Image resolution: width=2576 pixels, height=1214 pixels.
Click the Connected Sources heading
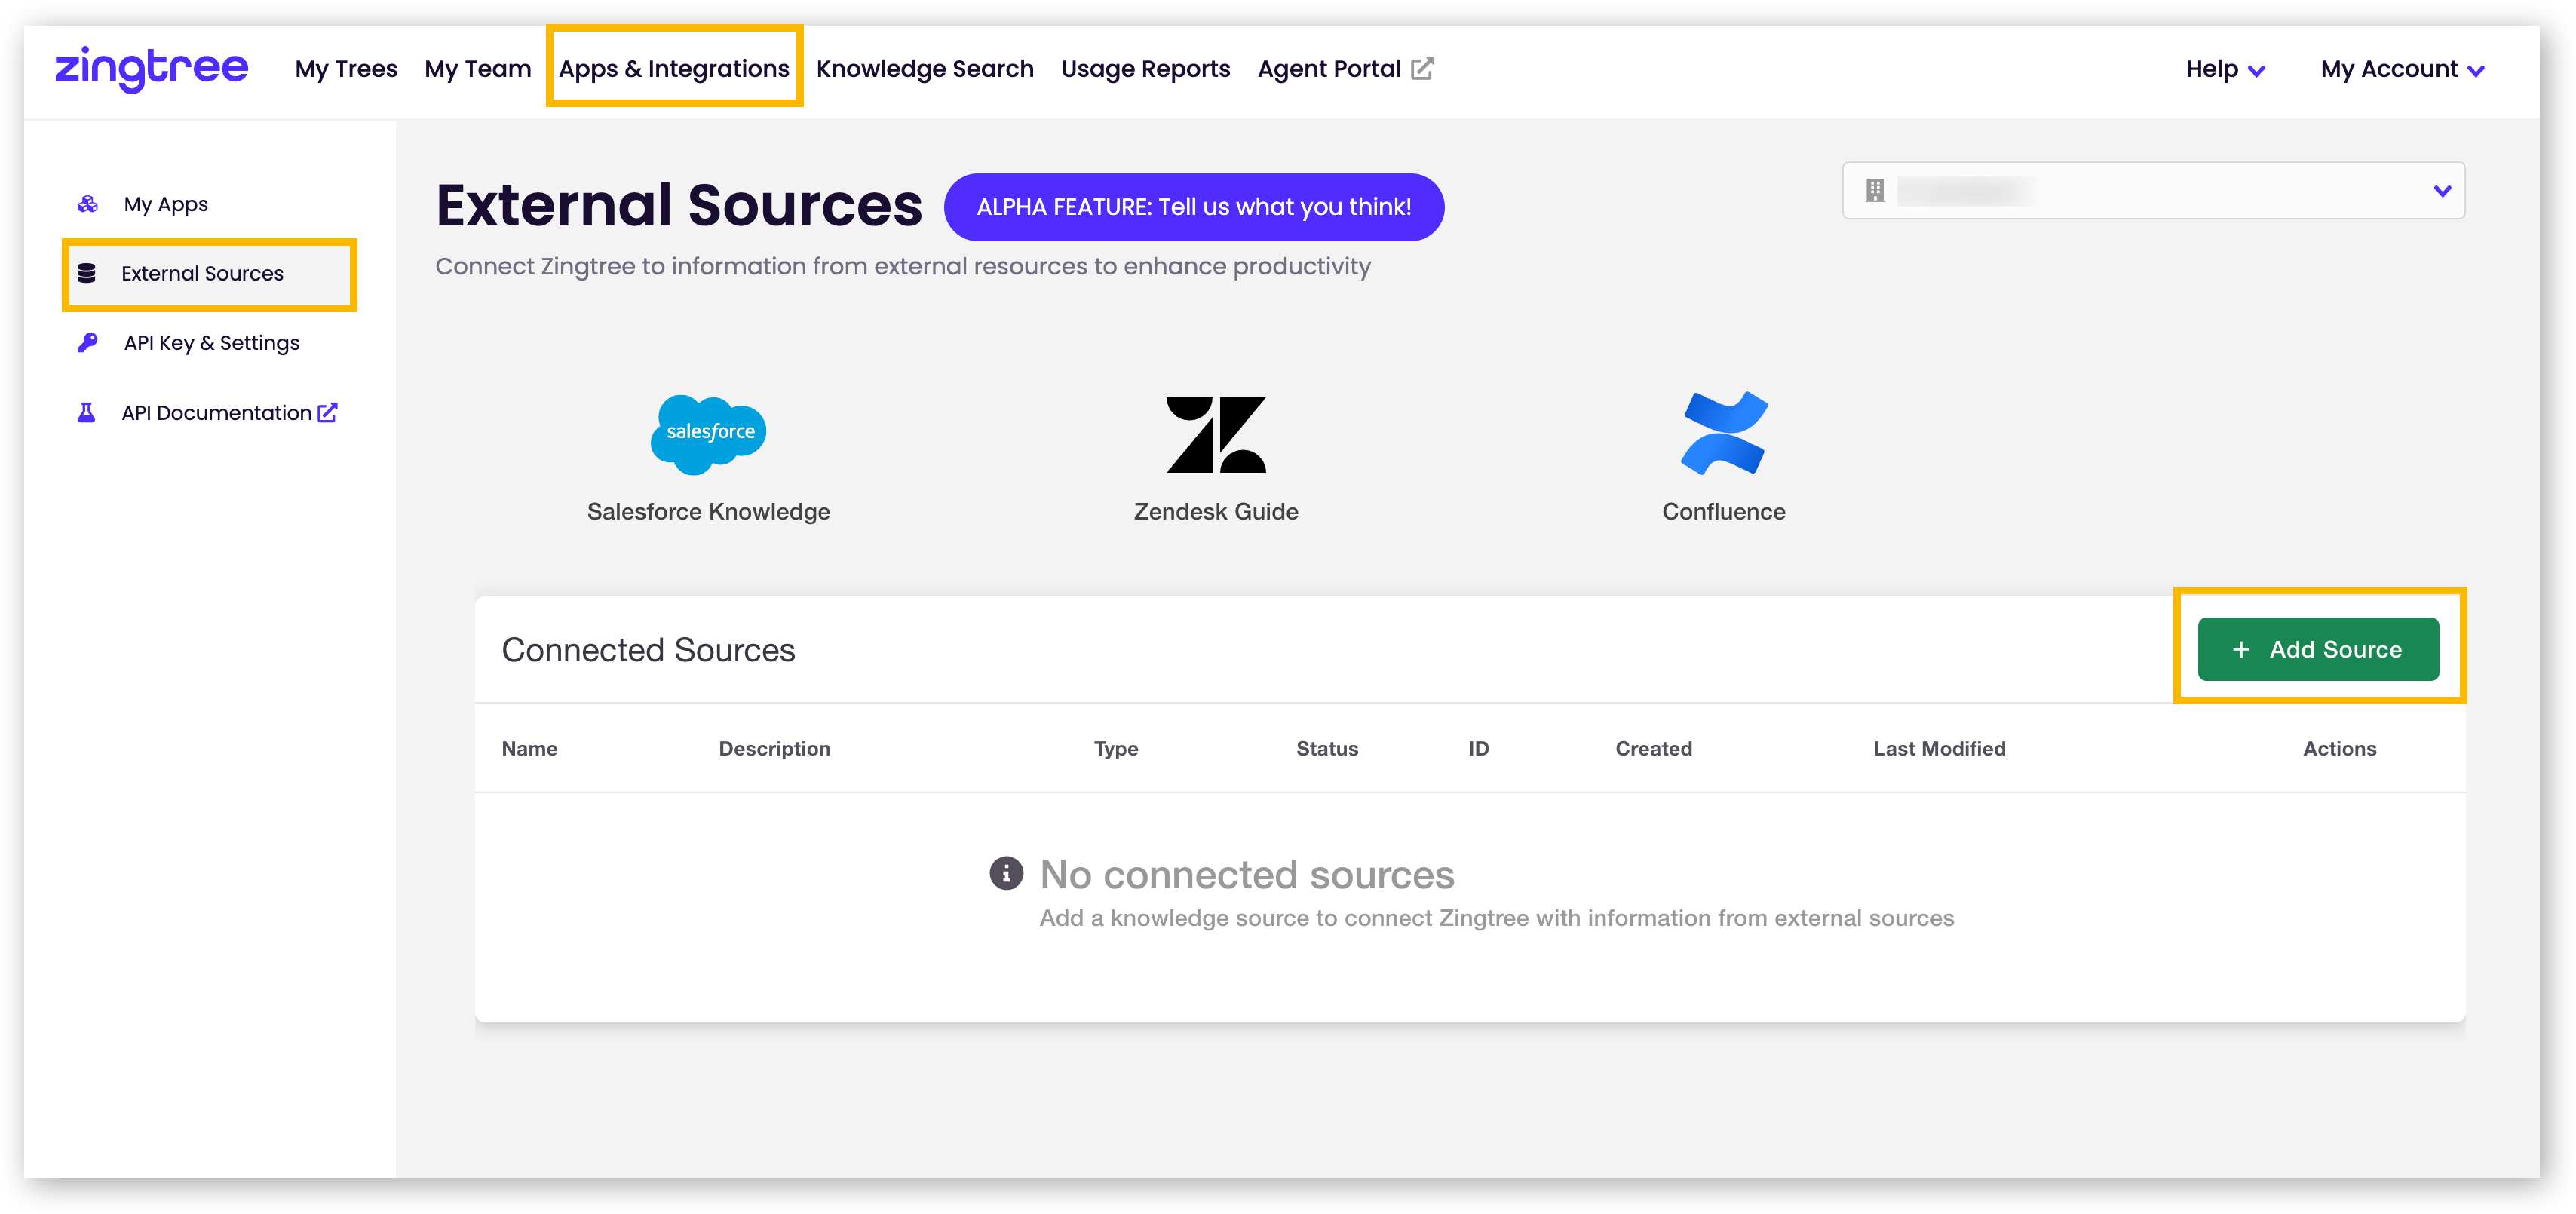648,650
